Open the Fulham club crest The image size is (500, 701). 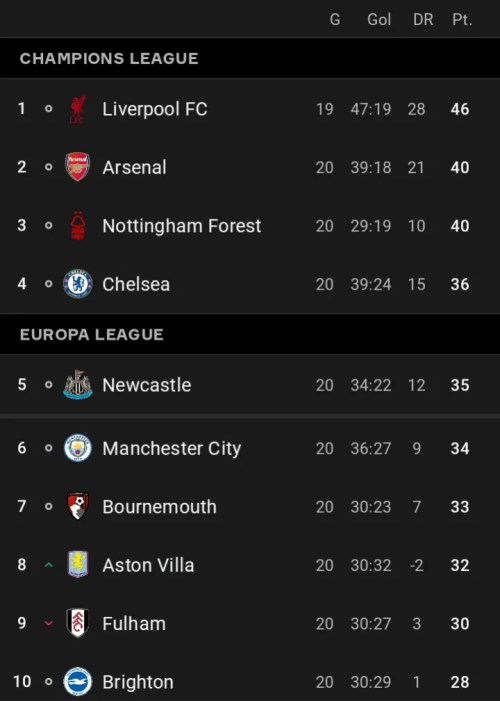pyautogui.click(x=78, y=623)
